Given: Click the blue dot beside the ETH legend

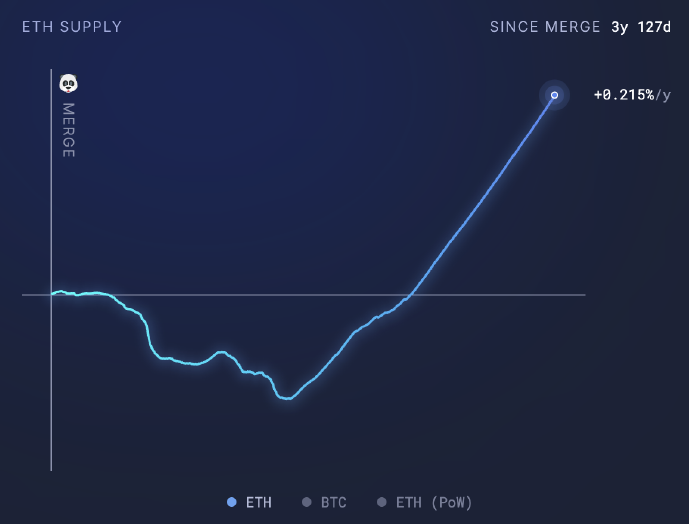Looking at the screenshot, I should pos(232,502).
